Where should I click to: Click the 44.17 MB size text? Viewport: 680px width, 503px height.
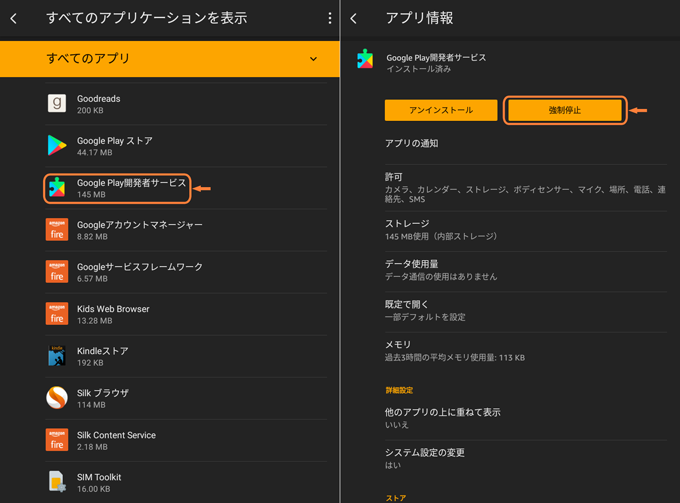(95, 153)
